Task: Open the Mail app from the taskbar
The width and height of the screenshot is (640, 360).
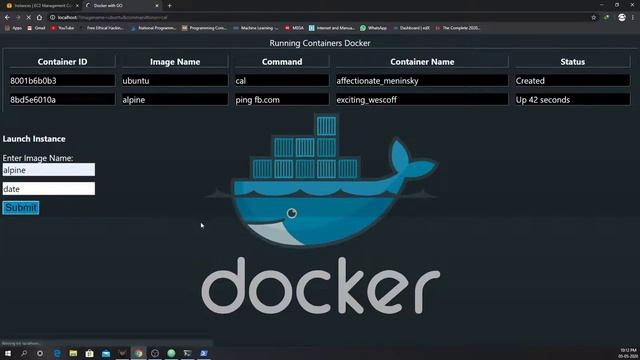Action: [x=106, y=353]
